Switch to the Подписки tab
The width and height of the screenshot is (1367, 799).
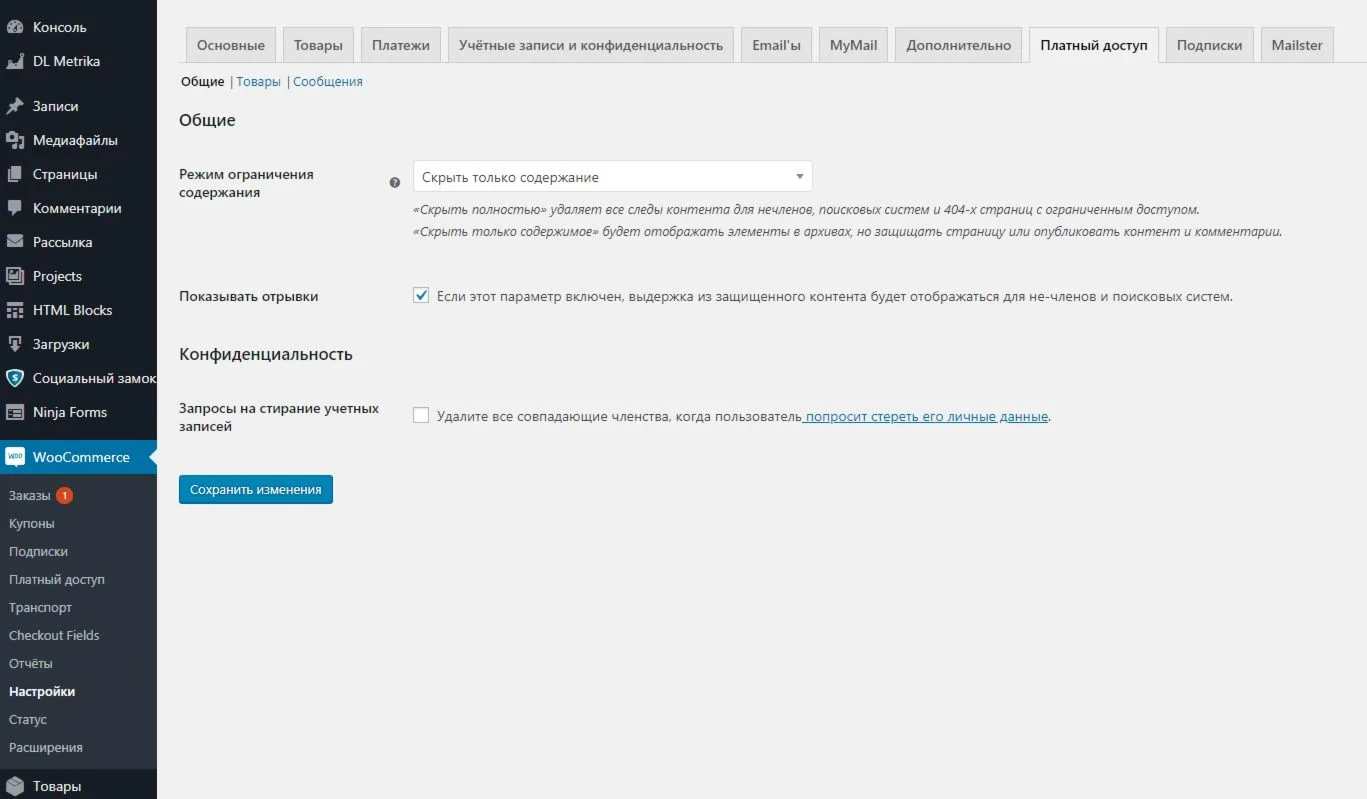pos(1209,45)
